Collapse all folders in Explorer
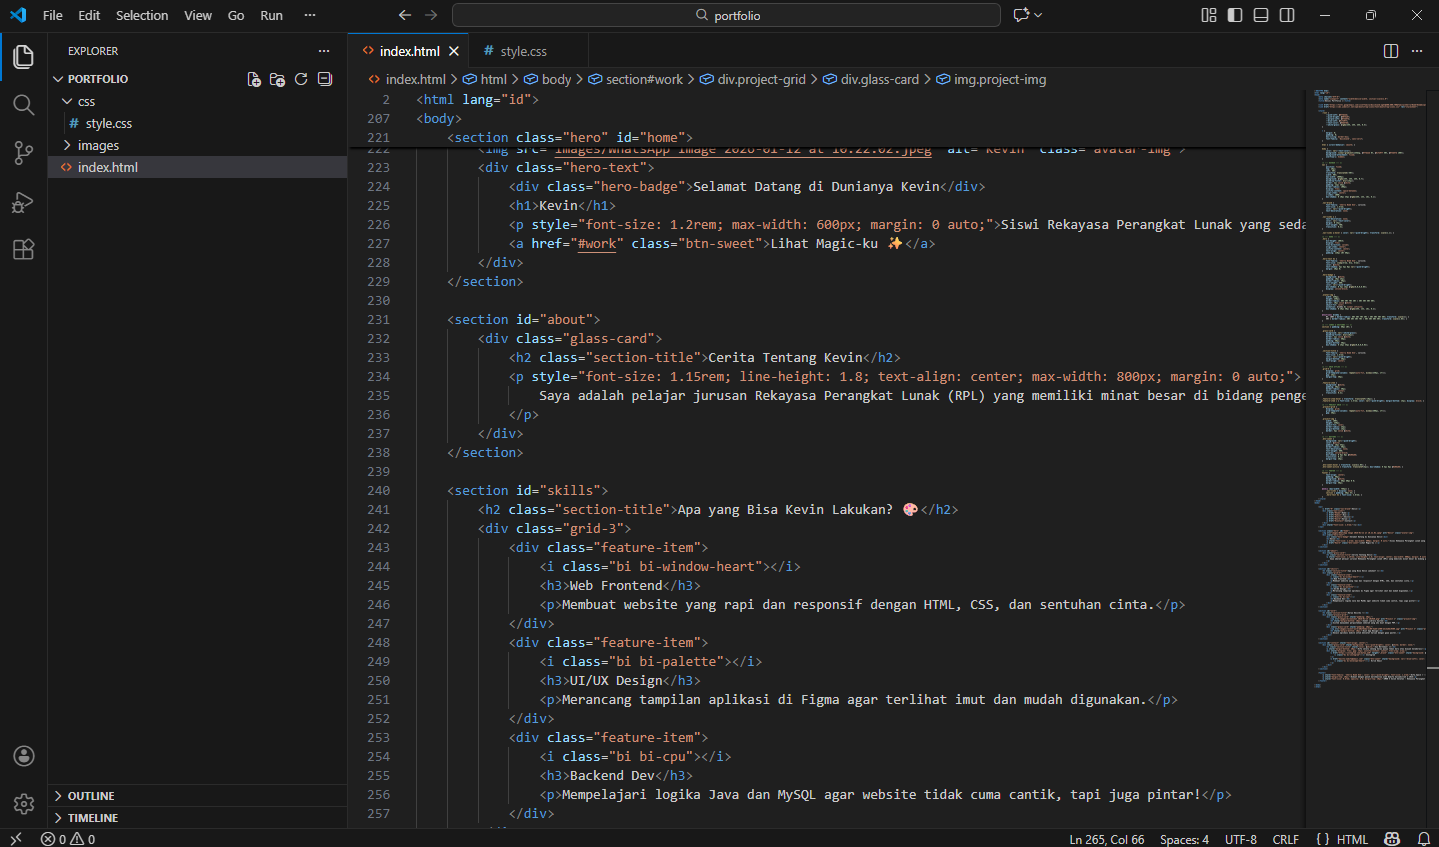This screenshot has height=847, width=1439. 325,79
